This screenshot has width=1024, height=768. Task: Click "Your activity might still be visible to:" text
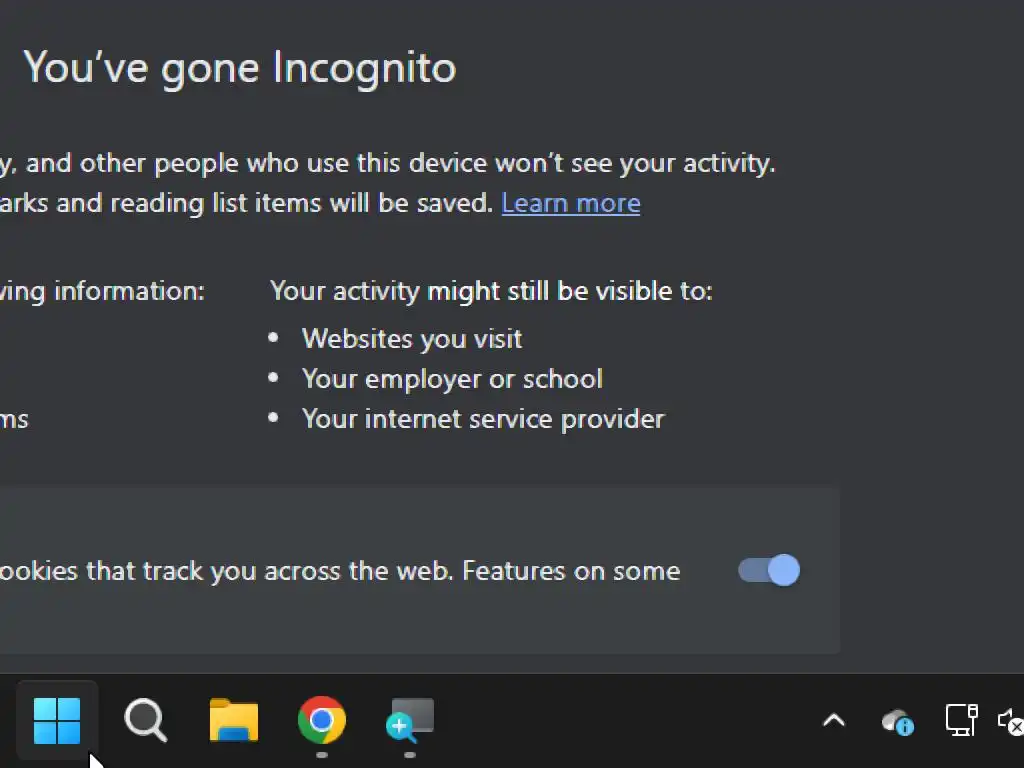[x=491, y=291]
